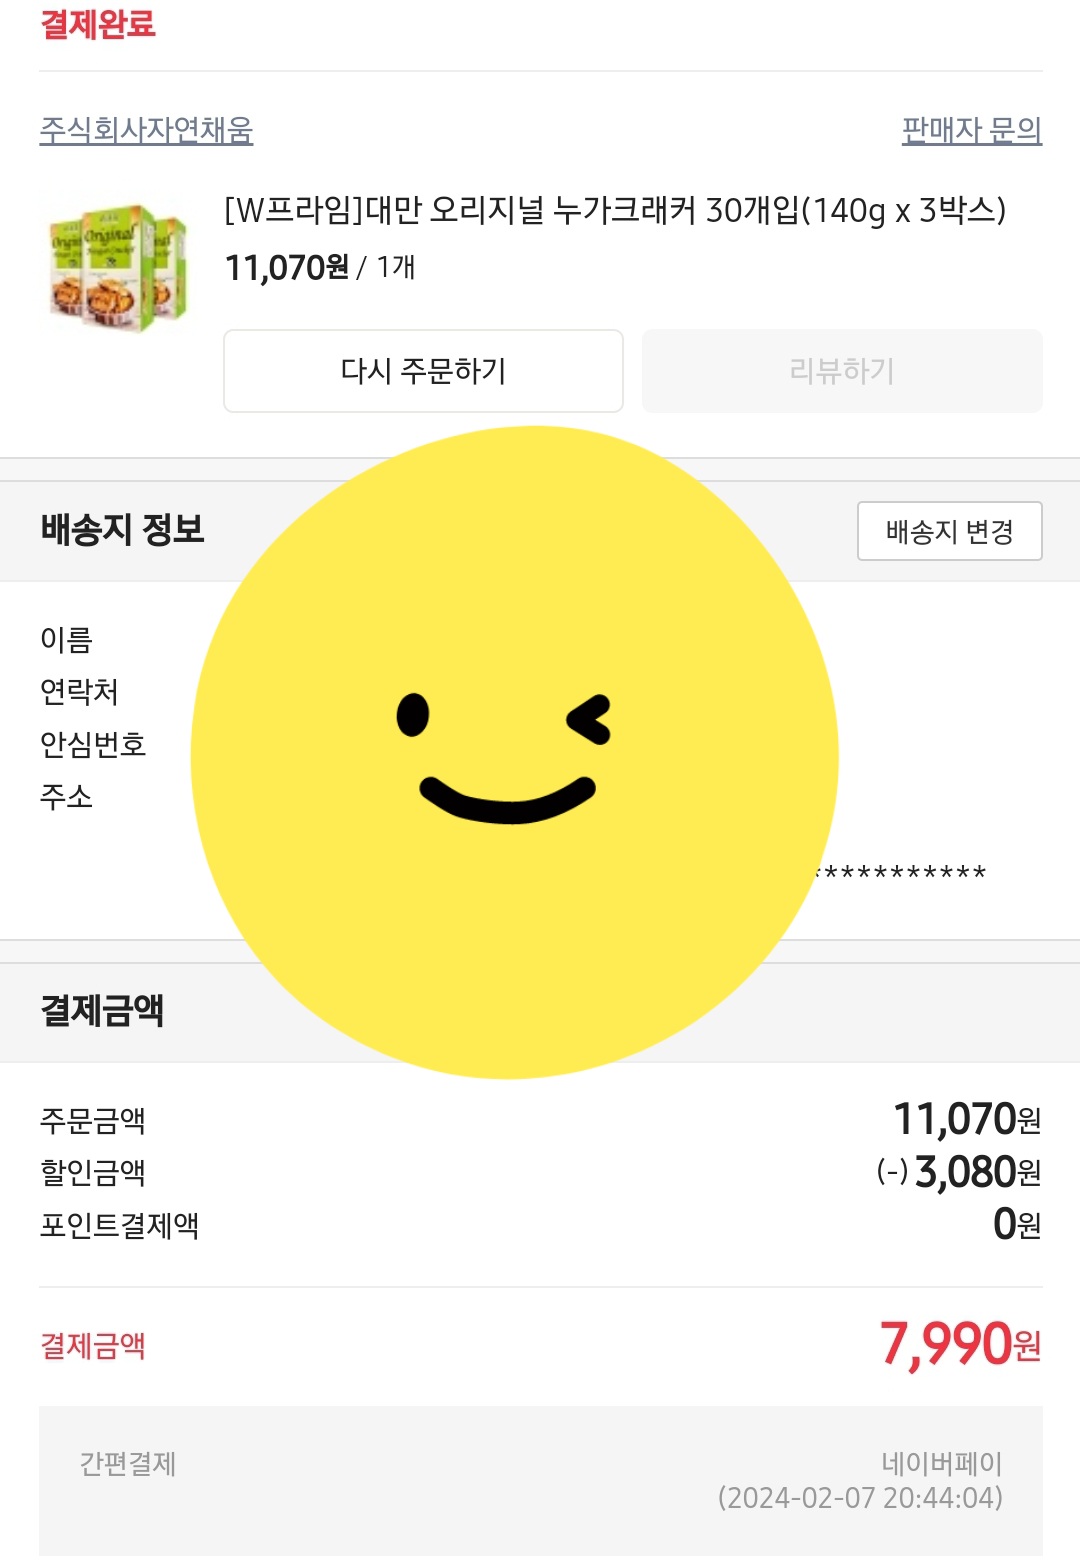Open the nougat cracker product thumbnail

118,268
